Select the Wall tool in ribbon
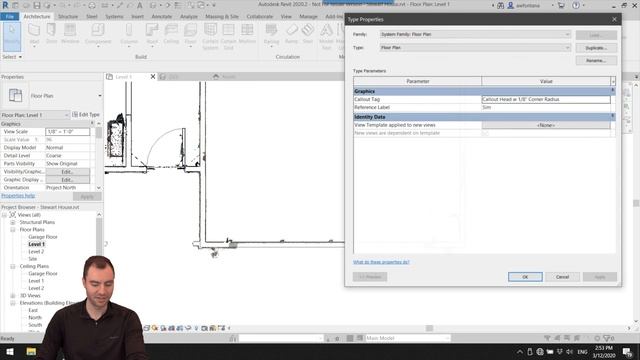The height and width of the screenshot is (360, 640). point(34,33)
